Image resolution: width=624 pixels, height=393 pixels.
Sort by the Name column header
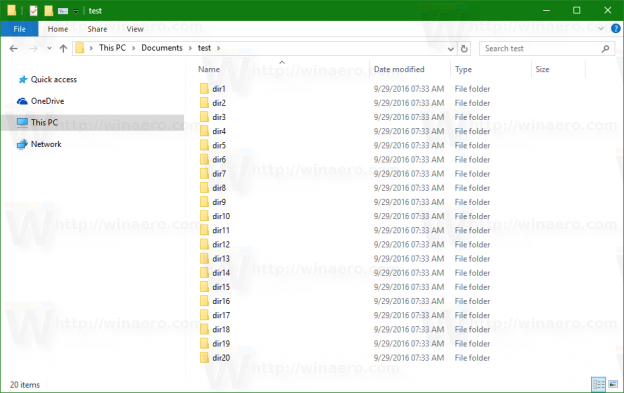click(x=209, y=70)
